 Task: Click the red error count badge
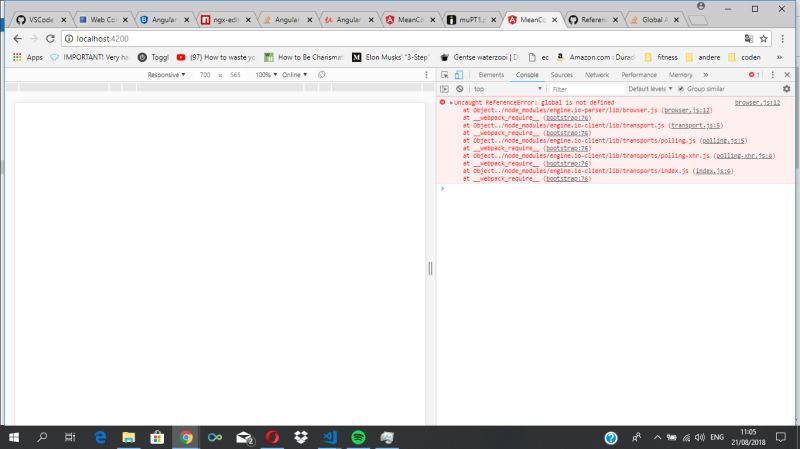point(754,74)
